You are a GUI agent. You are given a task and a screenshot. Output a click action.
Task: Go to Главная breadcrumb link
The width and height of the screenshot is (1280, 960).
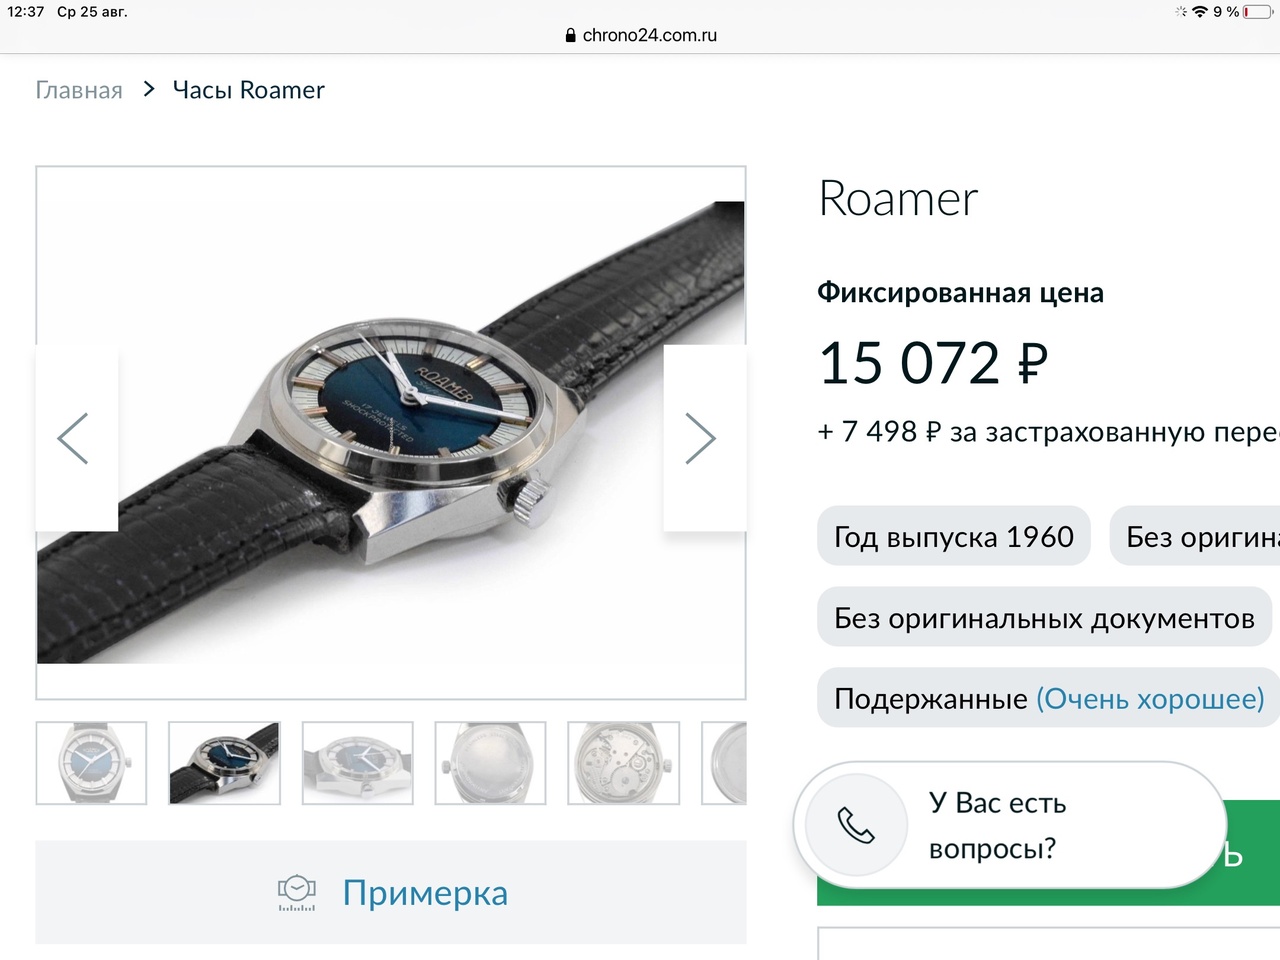(79, 90)
